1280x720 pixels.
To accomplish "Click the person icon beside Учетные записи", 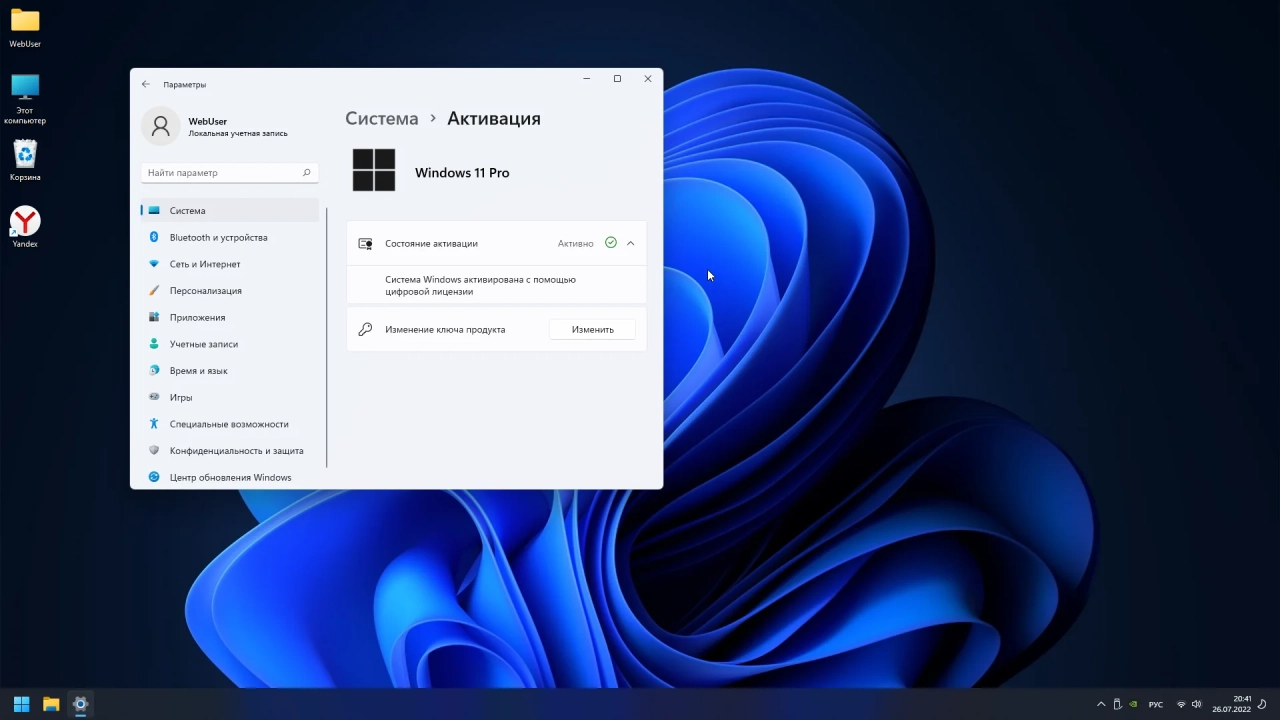I will tap(154, 344).
